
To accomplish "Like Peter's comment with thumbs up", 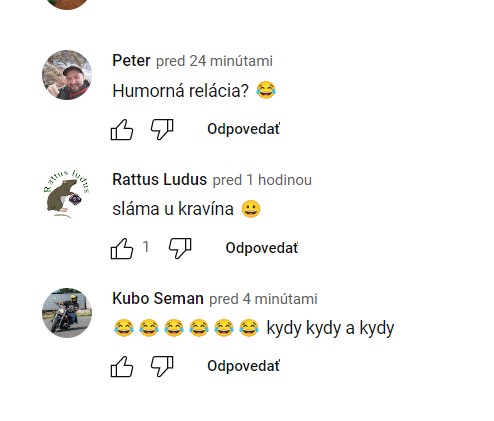I will [122, 129].
